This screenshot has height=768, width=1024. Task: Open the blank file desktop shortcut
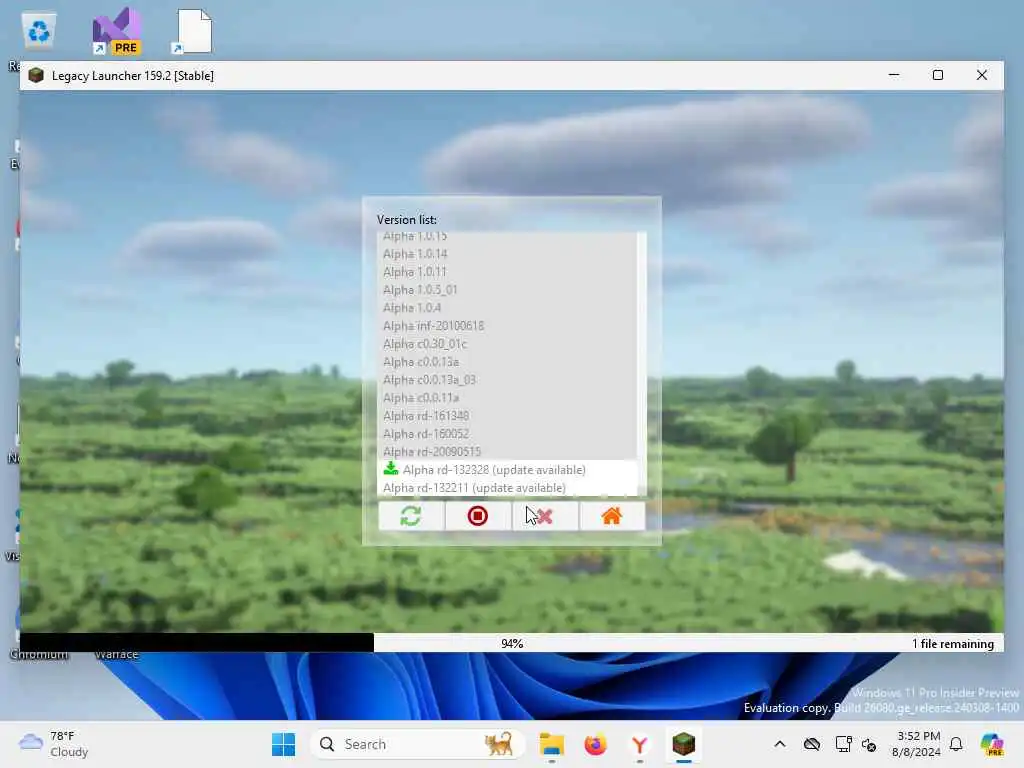[193, 31]
